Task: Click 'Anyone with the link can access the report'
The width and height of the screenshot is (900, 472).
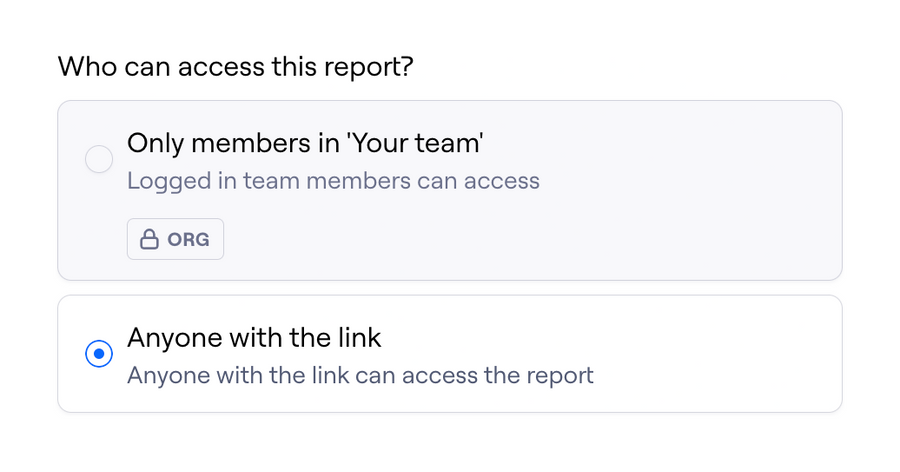Action: coord(360,376)
